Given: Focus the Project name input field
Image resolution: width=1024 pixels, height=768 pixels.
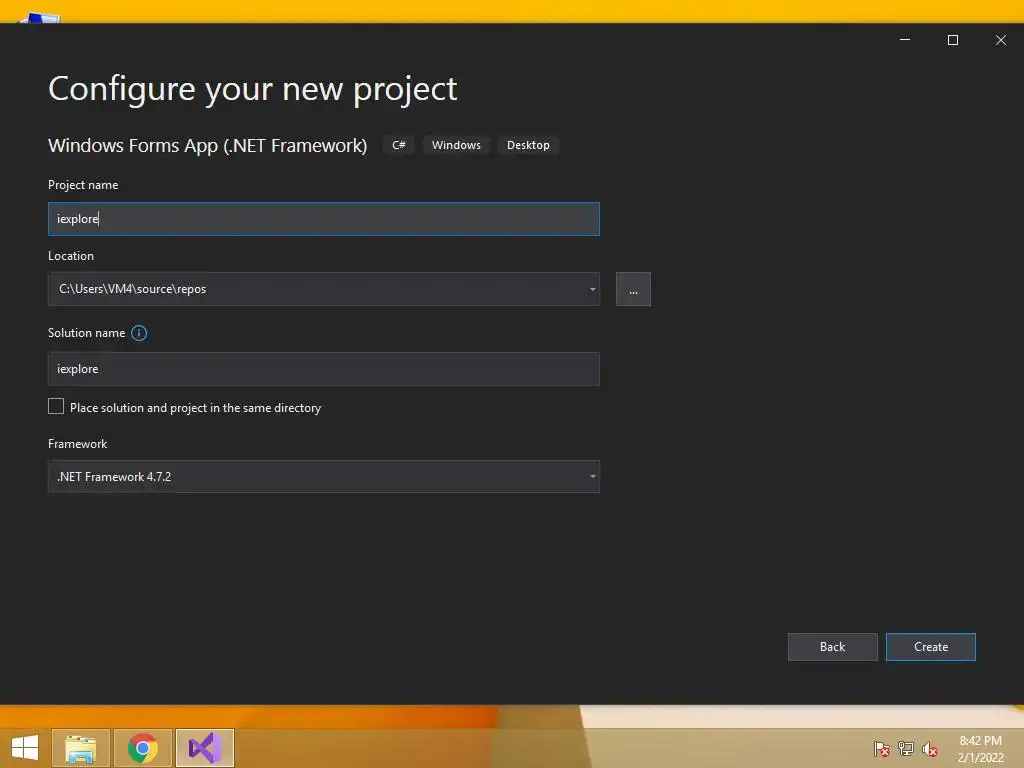Looking at the screenshot, I should (x=323, y=219).
